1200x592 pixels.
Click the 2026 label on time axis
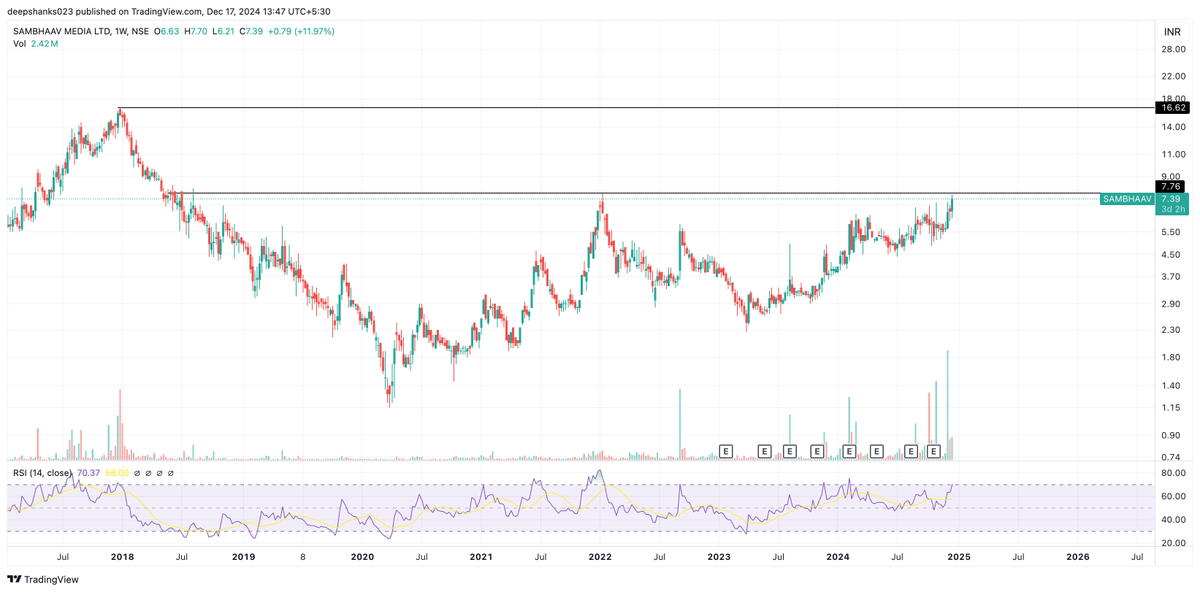click(x=1077, y=556)
